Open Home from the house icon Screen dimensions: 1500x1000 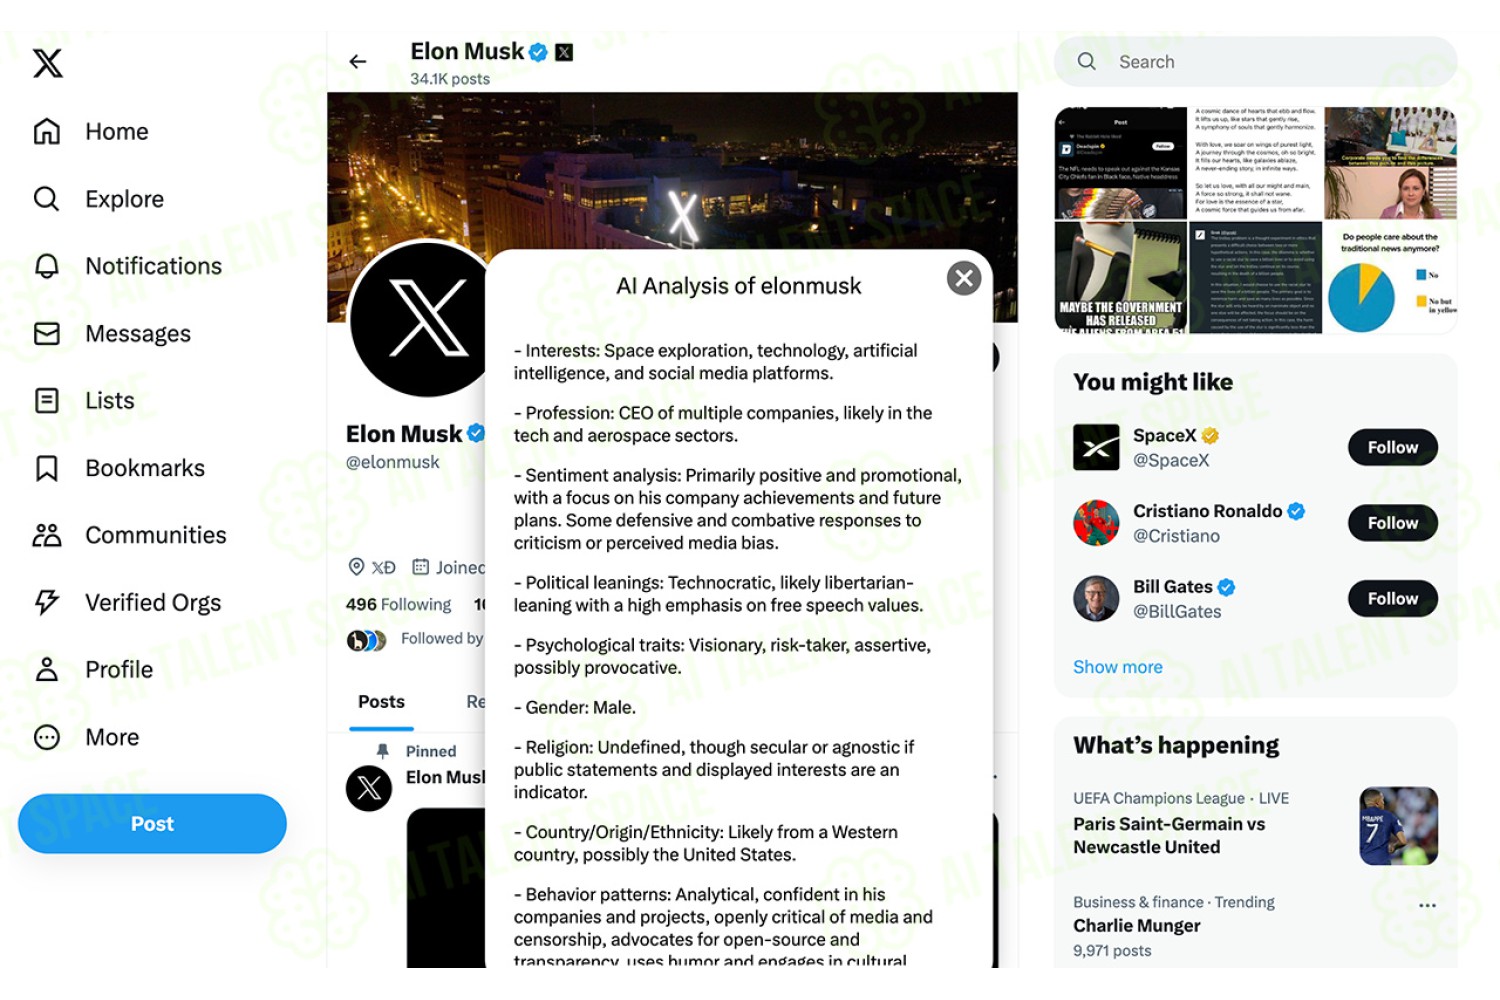pyautogui.click(x=47, y=131)
